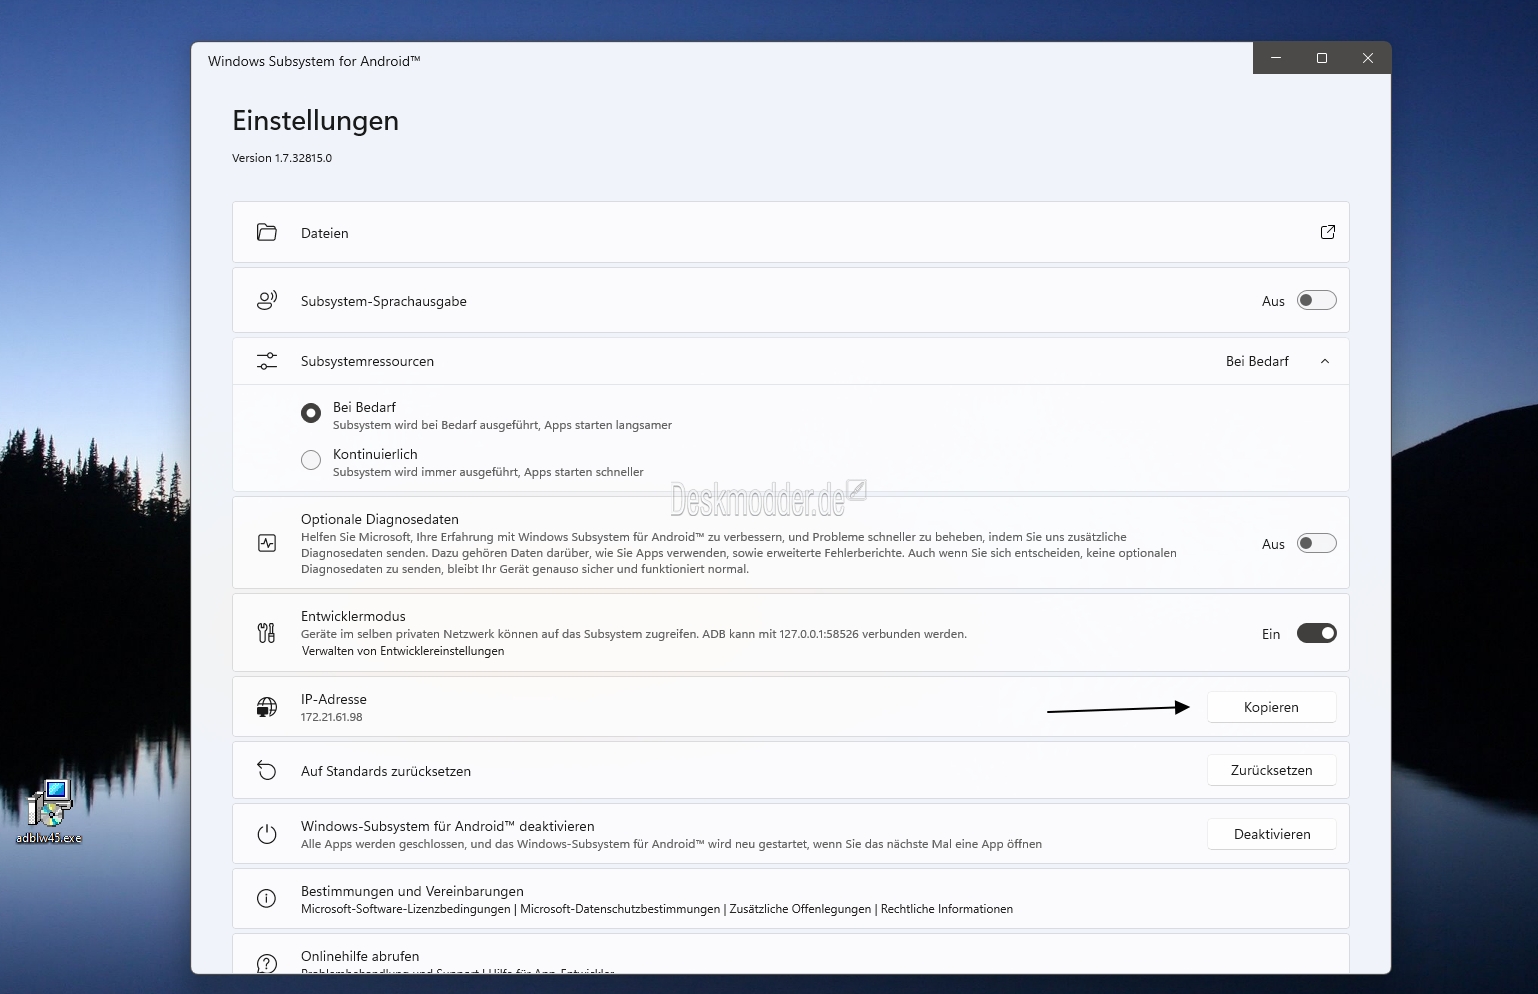1538x994 pixels.
Task: Click the Onlinehilfe abrufen label
Action: coord(360,956)
